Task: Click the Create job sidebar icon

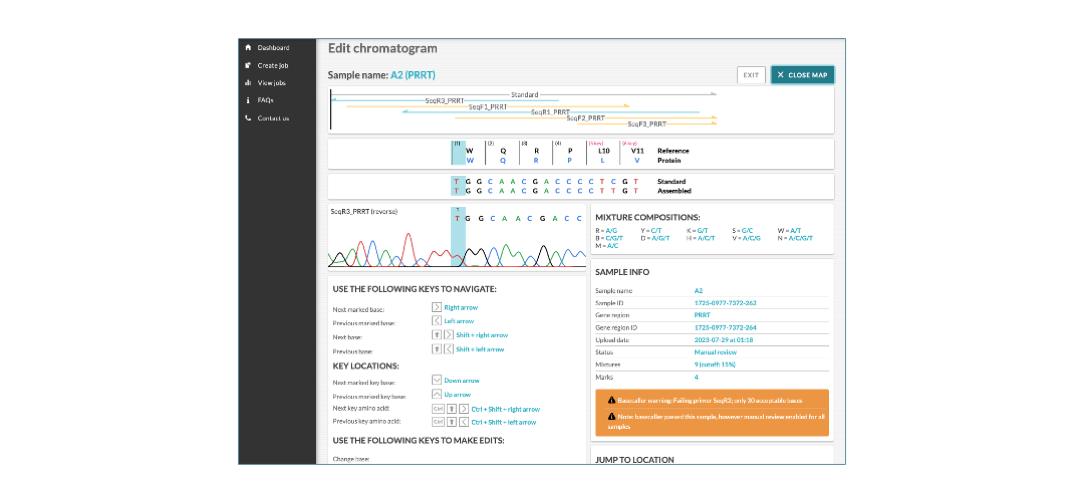Action: (x=248, y=65)
